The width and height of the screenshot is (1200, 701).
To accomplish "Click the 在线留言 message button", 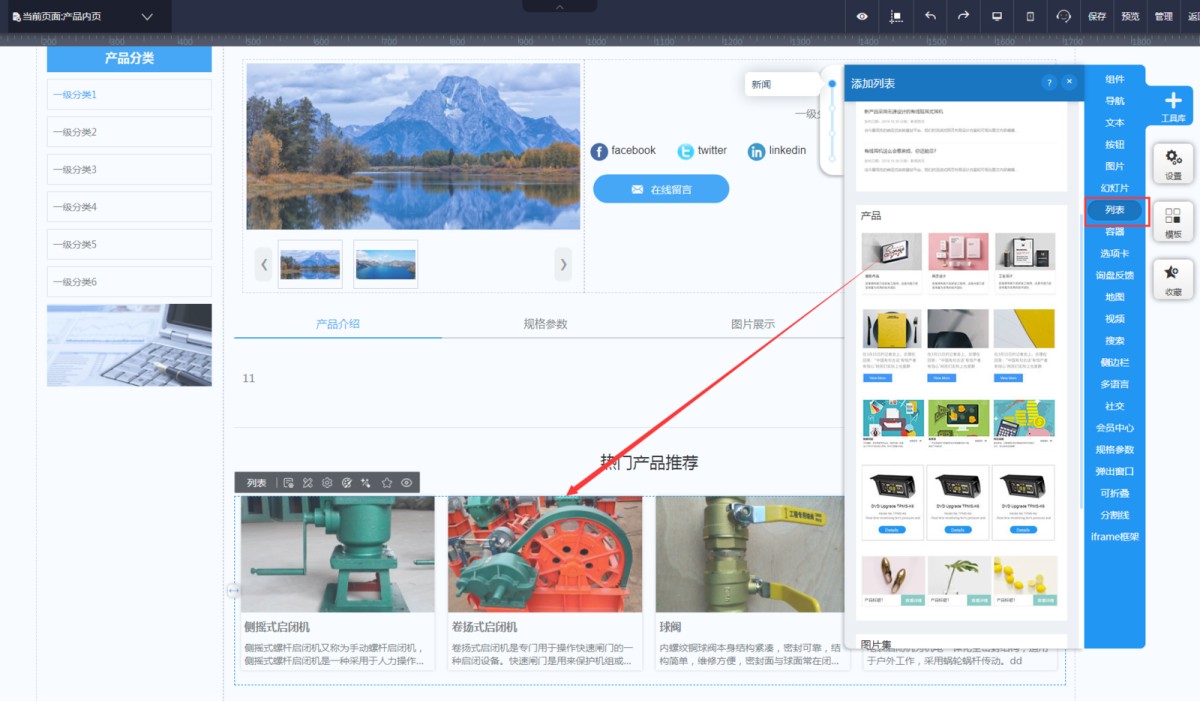I will pyautogui.click(x=661, y=189).
